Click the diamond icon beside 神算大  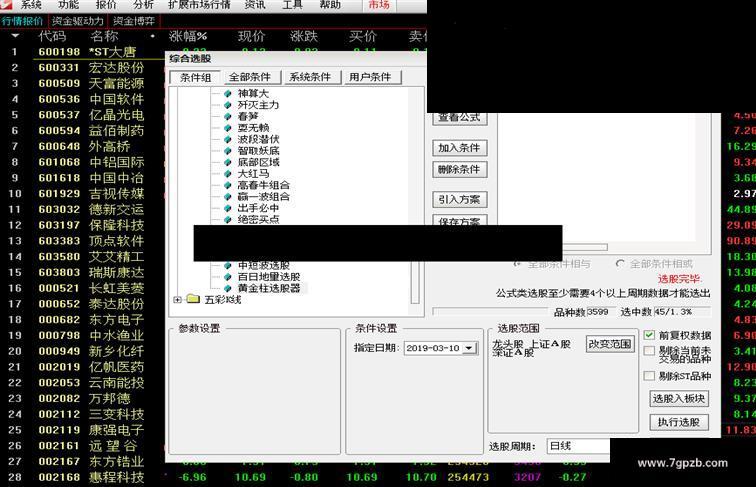point(228,93)
